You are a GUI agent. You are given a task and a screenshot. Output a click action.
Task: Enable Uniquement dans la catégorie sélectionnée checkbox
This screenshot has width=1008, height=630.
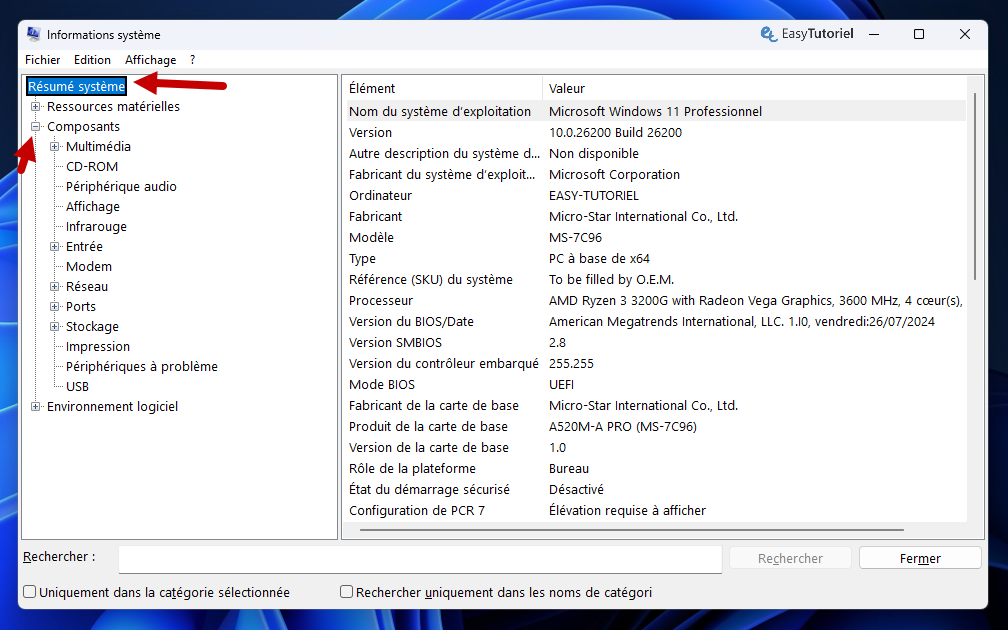pos(30,591)
